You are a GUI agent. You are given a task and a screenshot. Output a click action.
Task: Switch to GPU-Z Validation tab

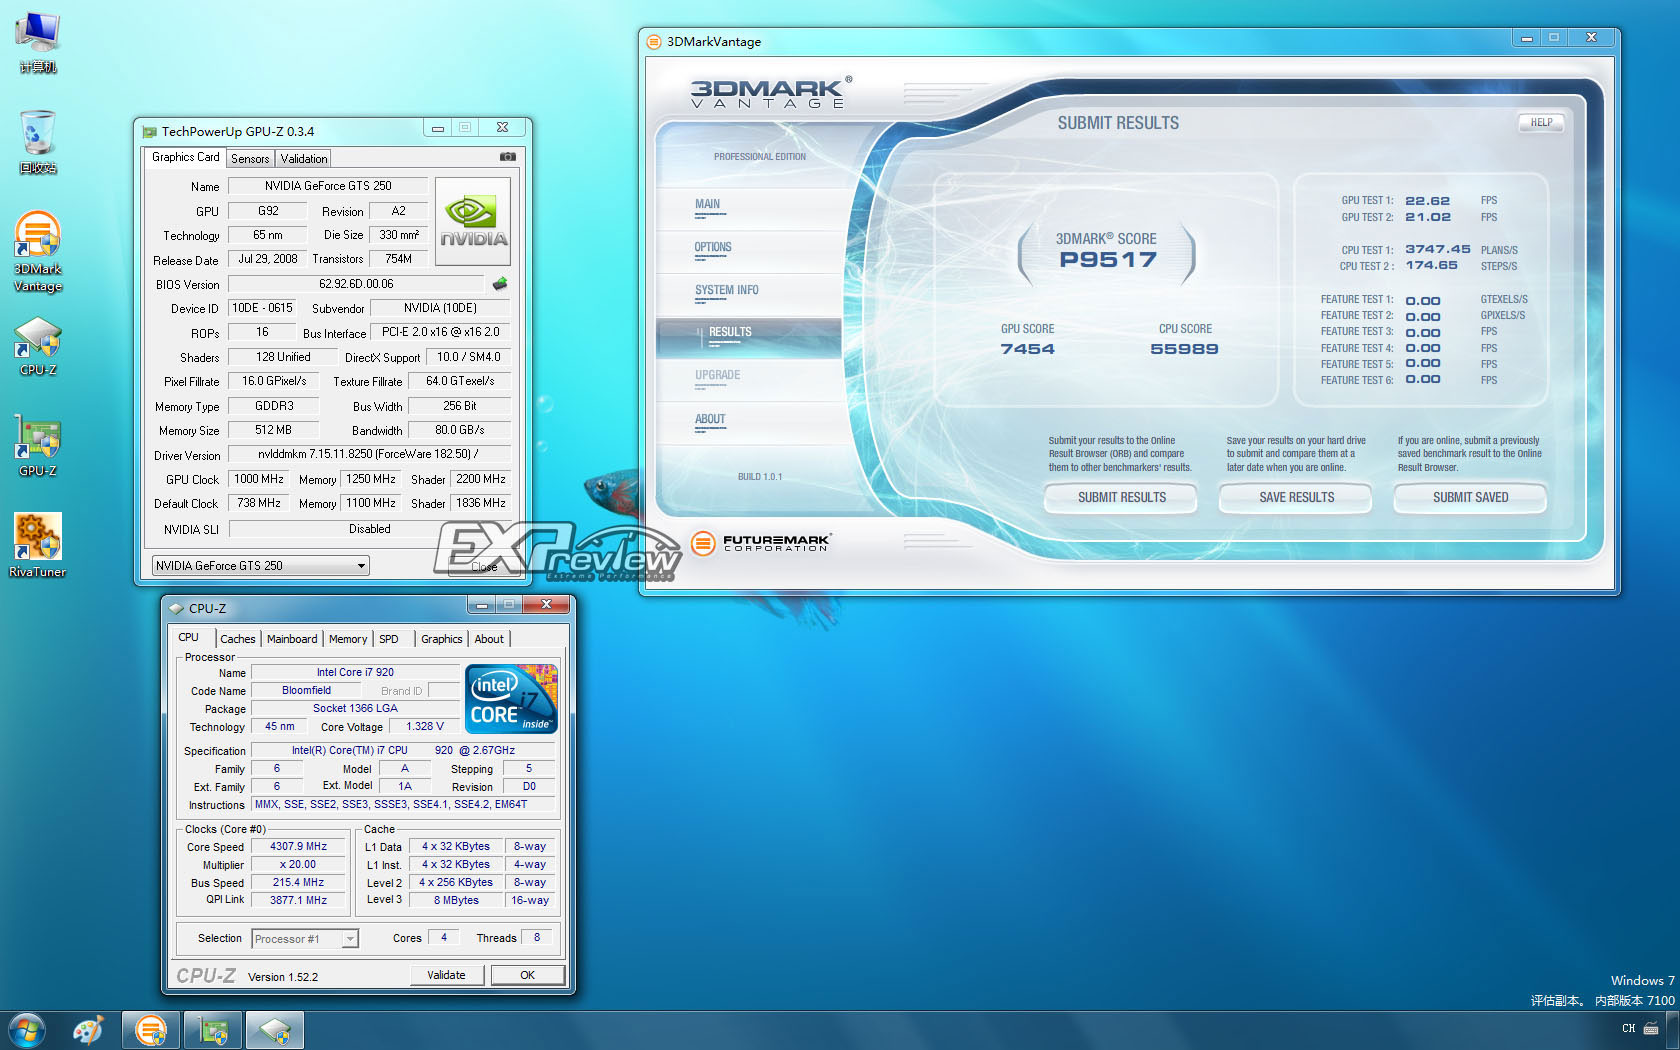(304, 159)
